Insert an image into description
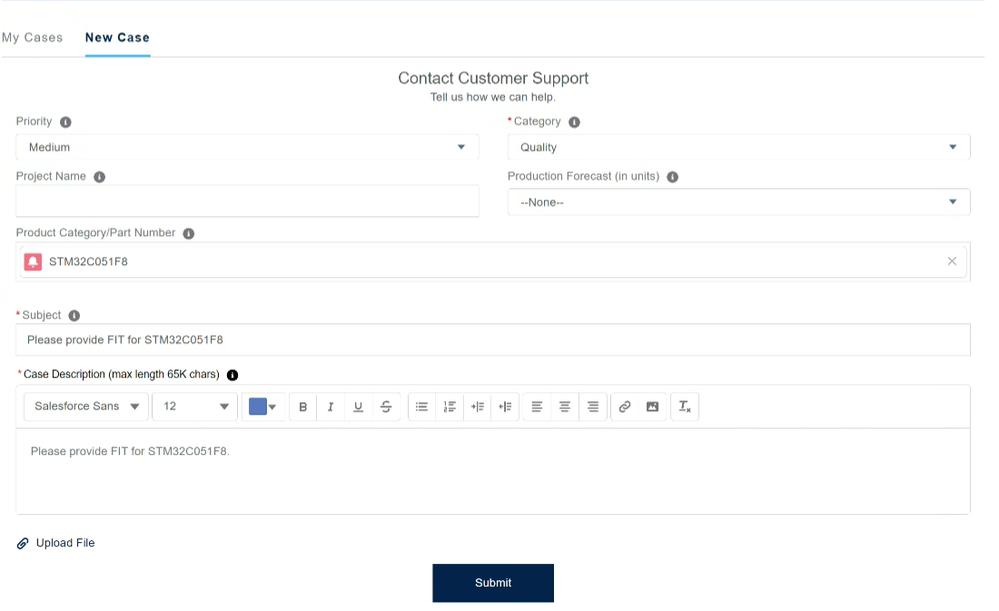Viewport: 999px width, 611px height. pos(652,406)
